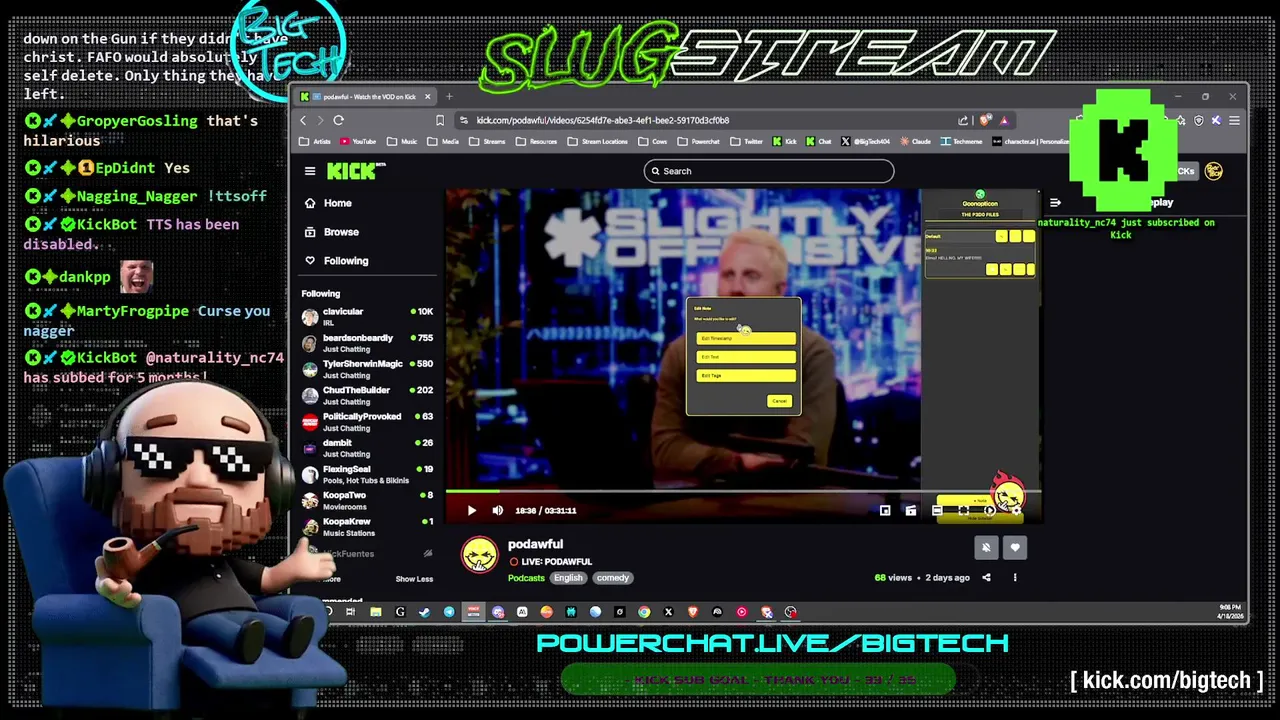Open the Kick hamburger menu
The width and height of the screenshot is (1280, 720).
tap(310, 171)
